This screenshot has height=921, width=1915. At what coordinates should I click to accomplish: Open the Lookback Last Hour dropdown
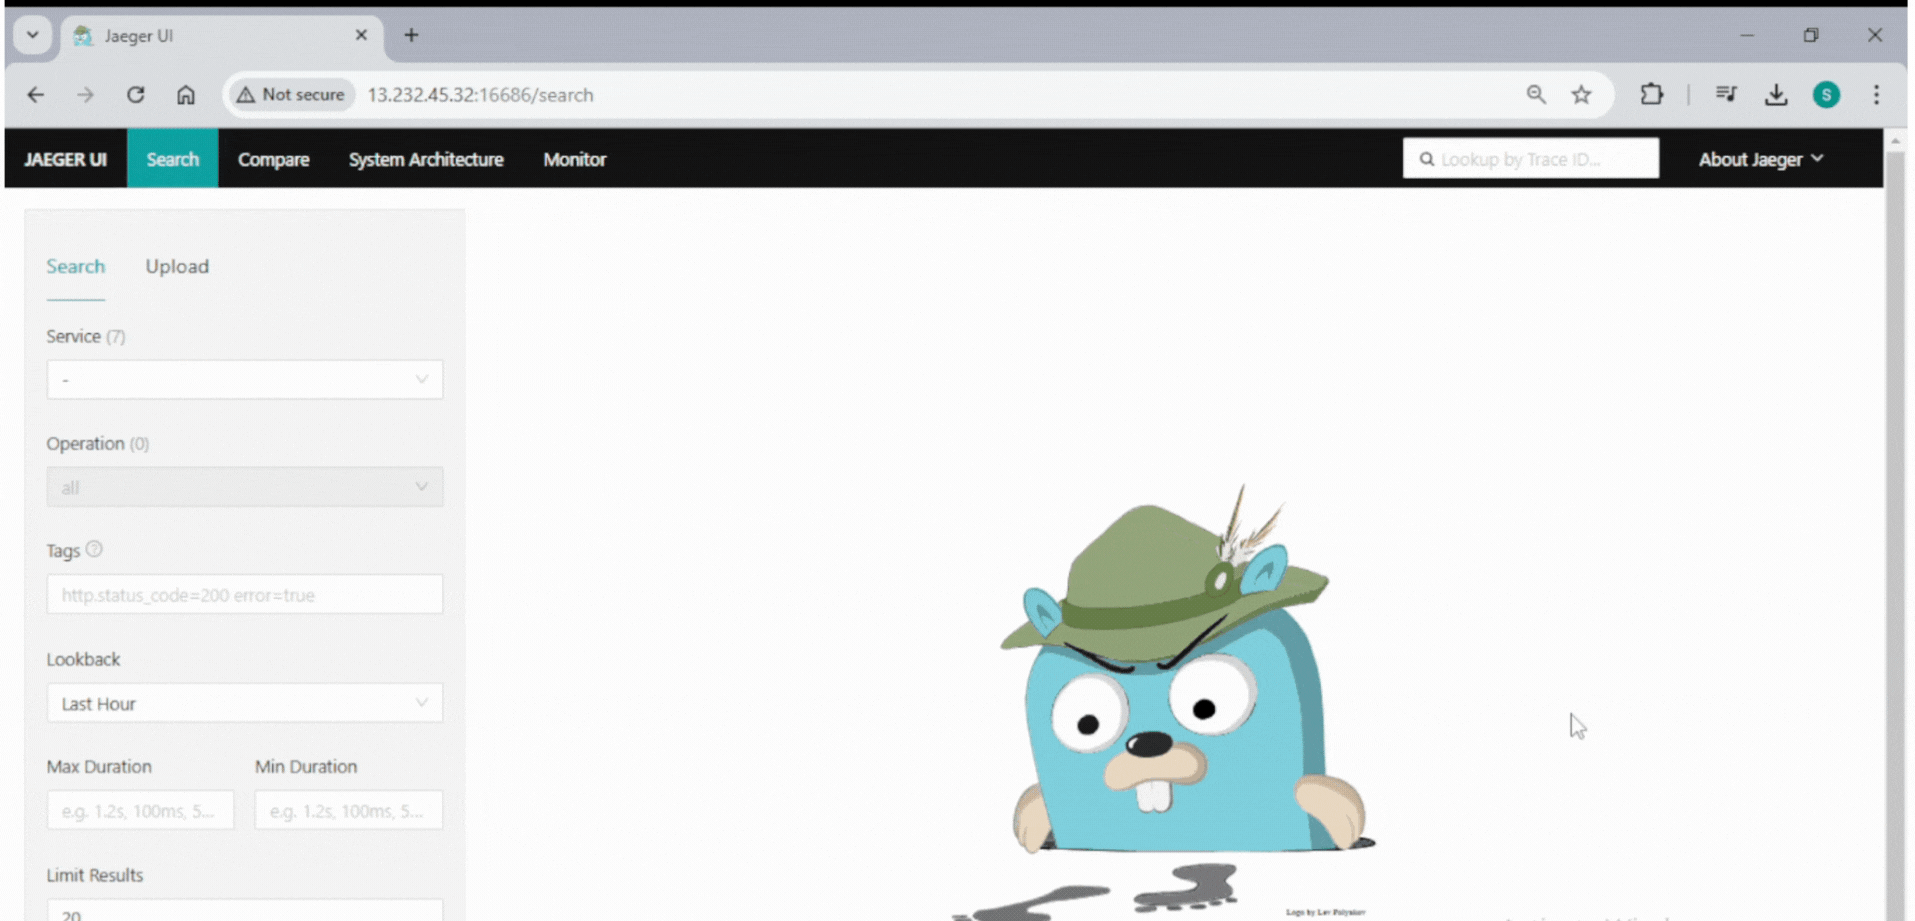click(x=245, y=703)
